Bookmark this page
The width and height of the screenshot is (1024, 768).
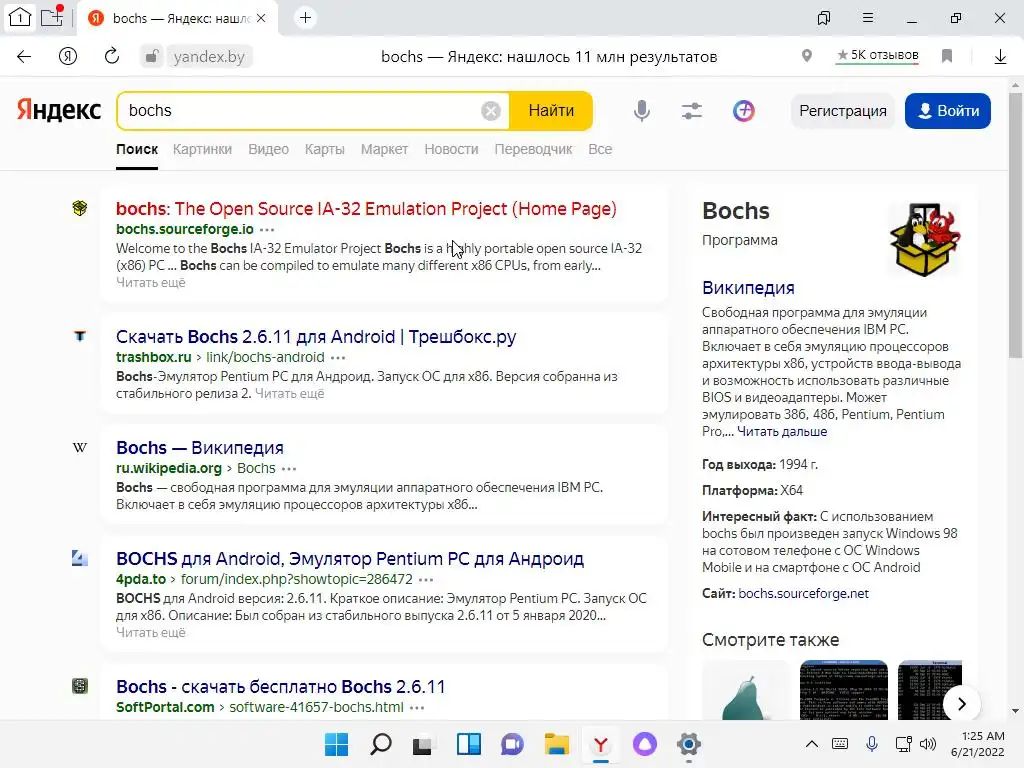947,56
